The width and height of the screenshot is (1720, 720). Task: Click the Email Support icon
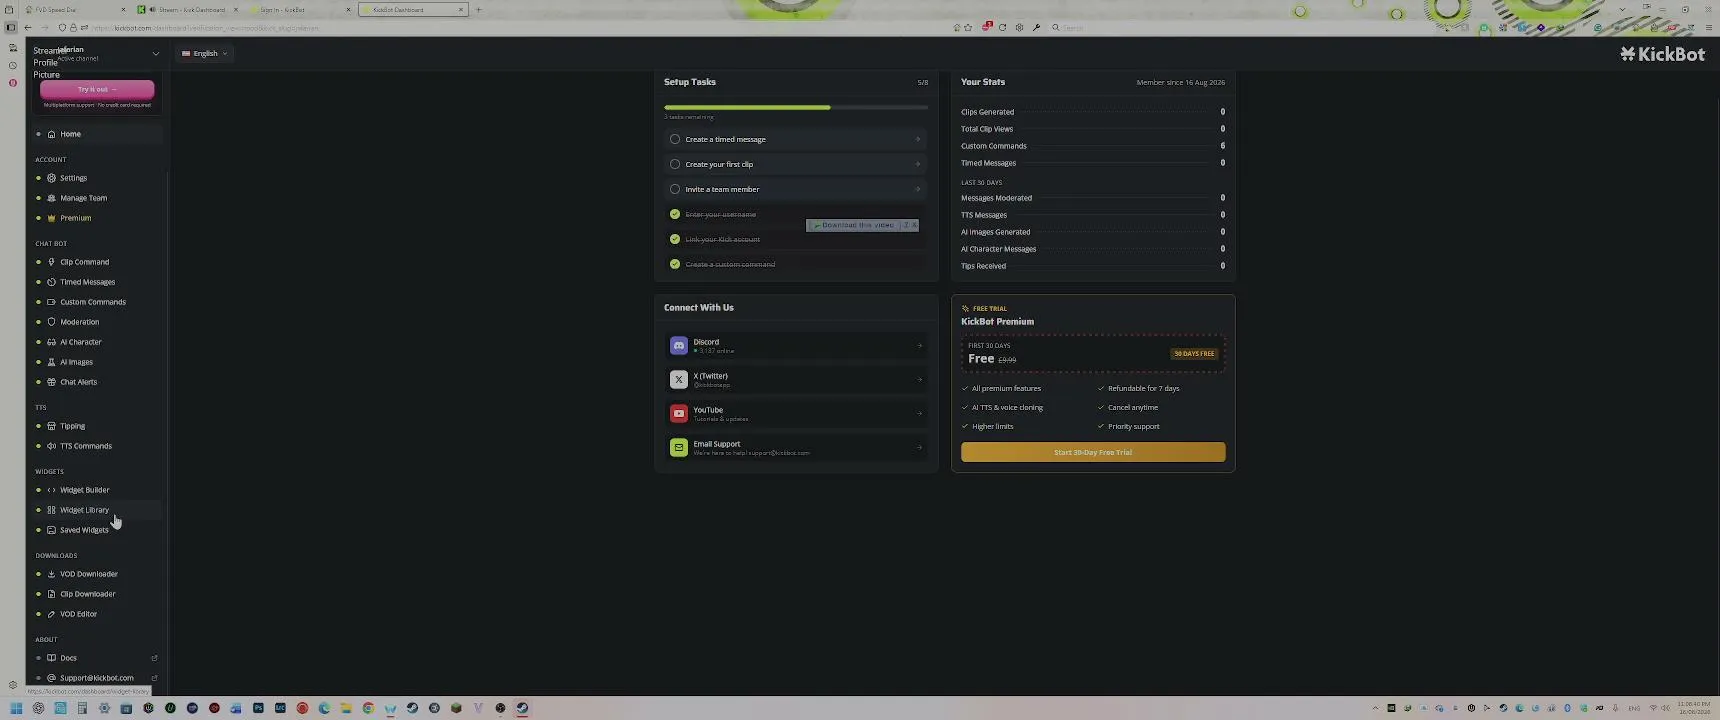(679, 447)
